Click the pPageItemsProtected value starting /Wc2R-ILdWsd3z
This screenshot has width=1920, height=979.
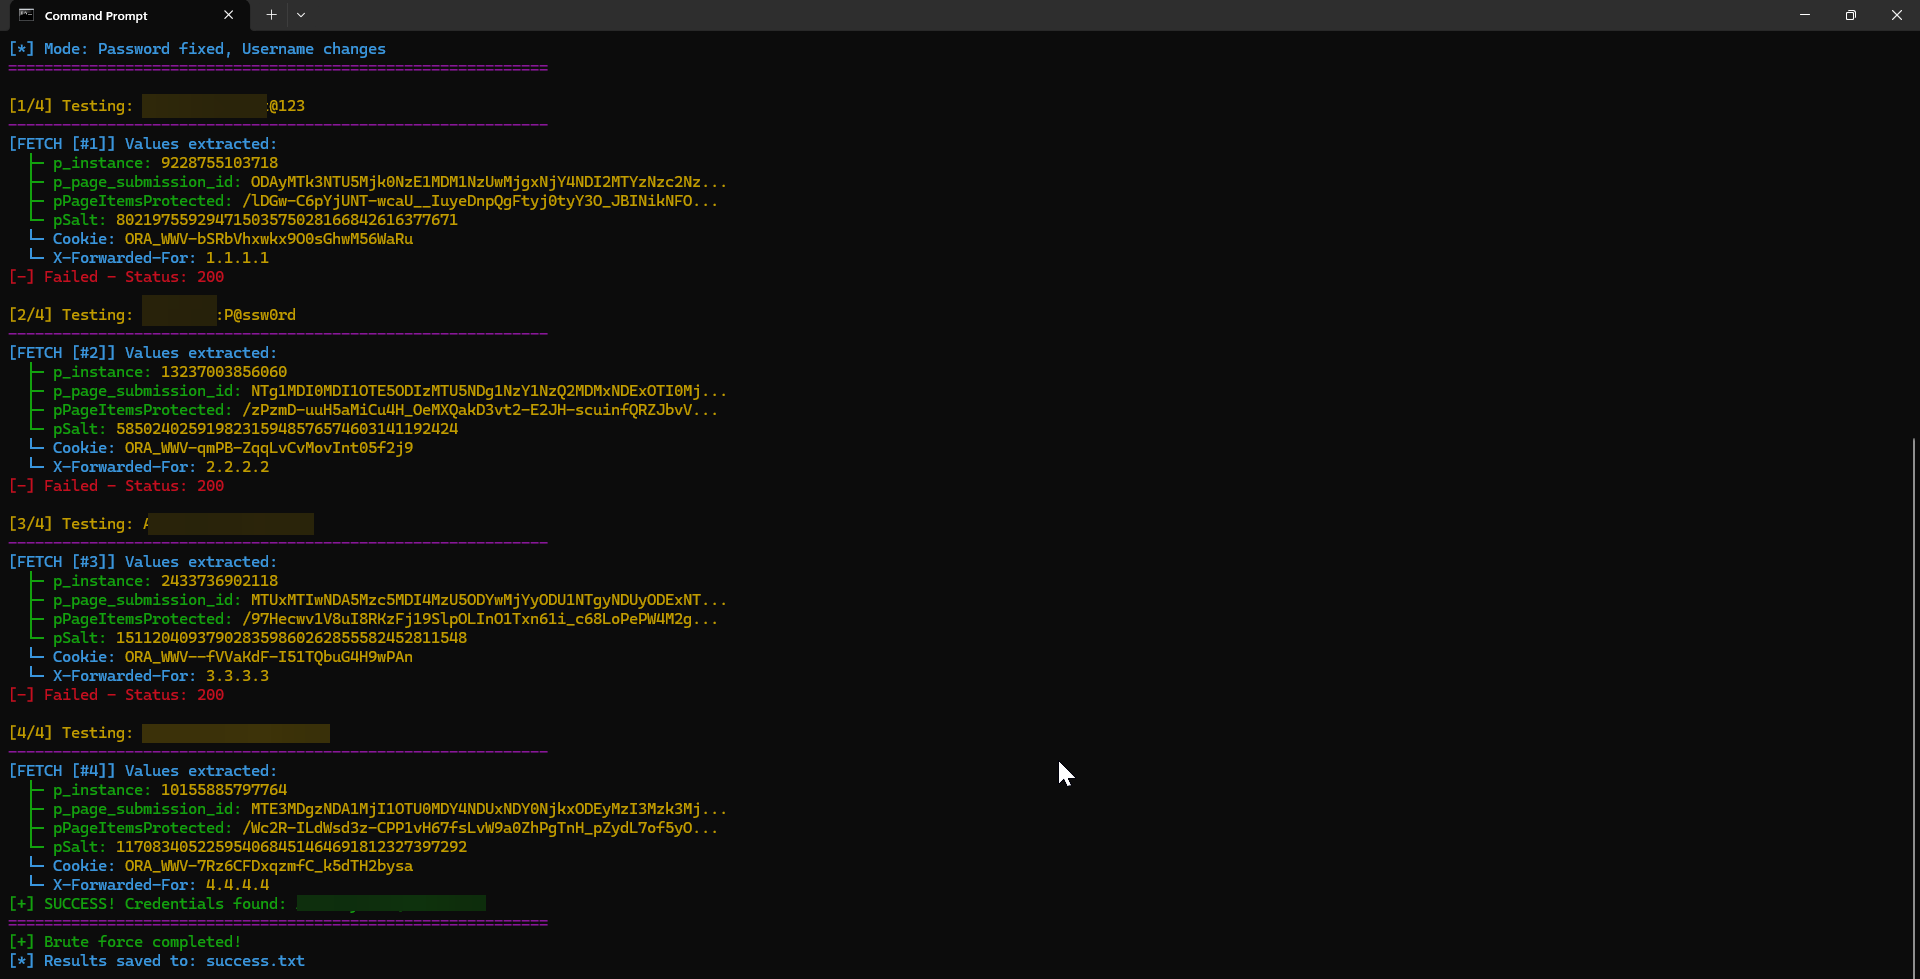(x=480, y=828)
